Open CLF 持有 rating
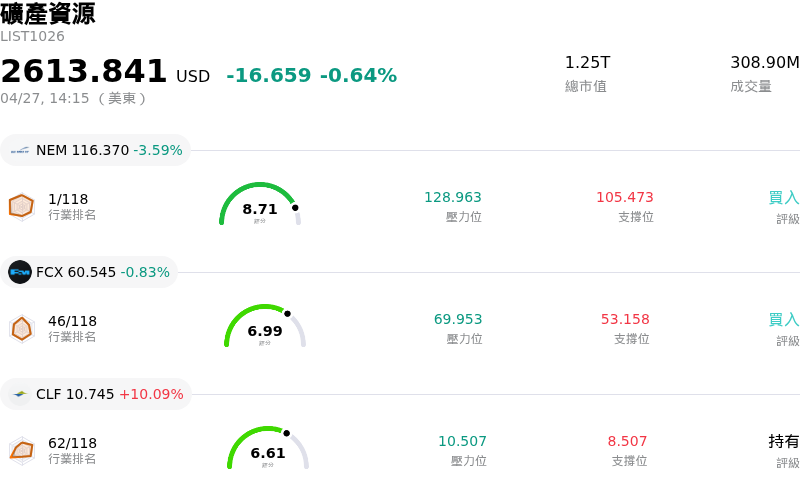 point(783,441)
